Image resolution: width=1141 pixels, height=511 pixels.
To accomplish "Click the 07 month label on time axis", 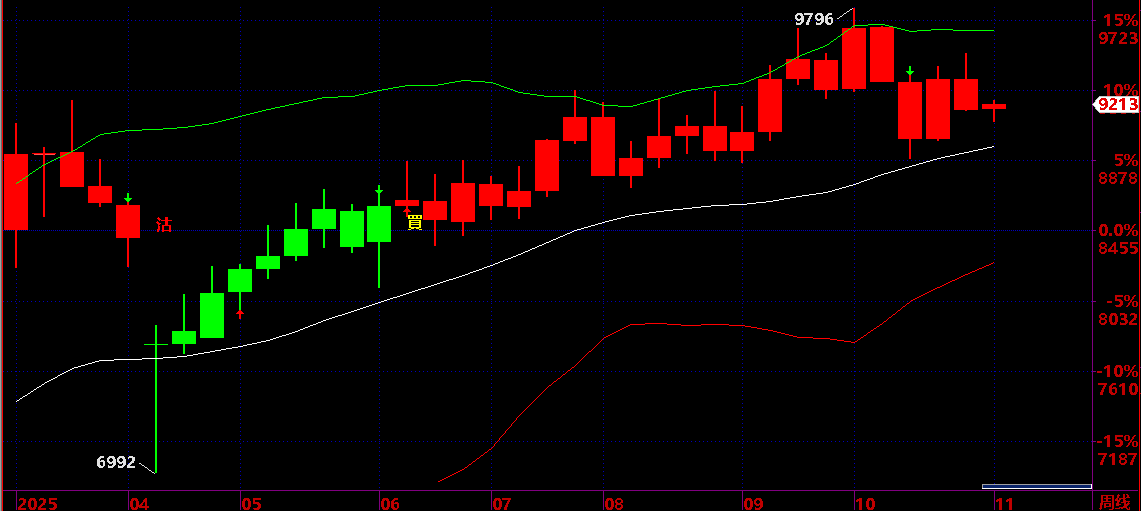I will [x=502, y=503].
